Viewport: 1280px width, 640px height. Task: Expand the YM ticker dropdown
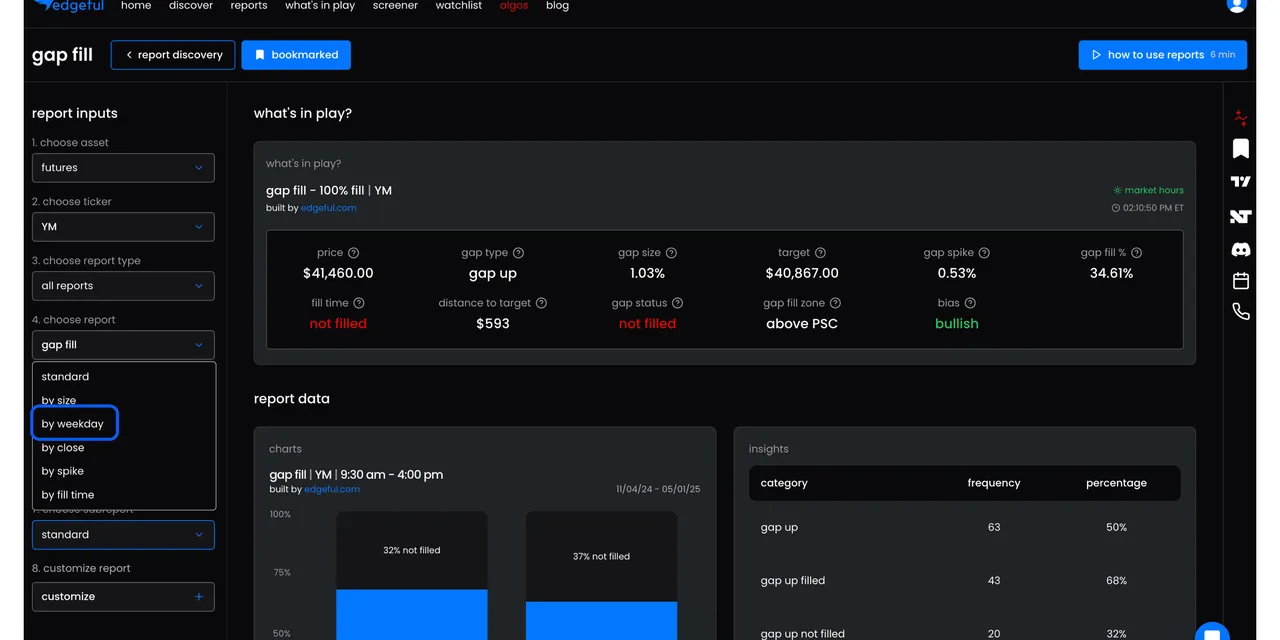pos(123,227)
